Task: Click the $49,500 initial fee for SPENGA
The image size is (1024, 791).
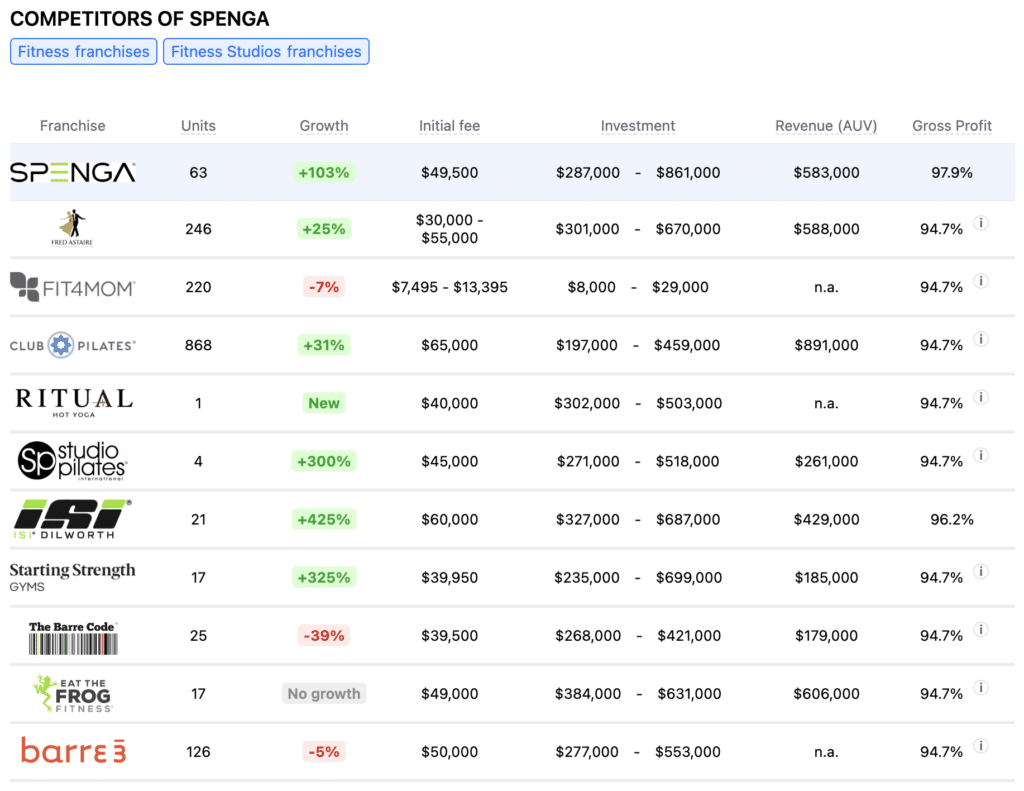Action: coord(449,172)
